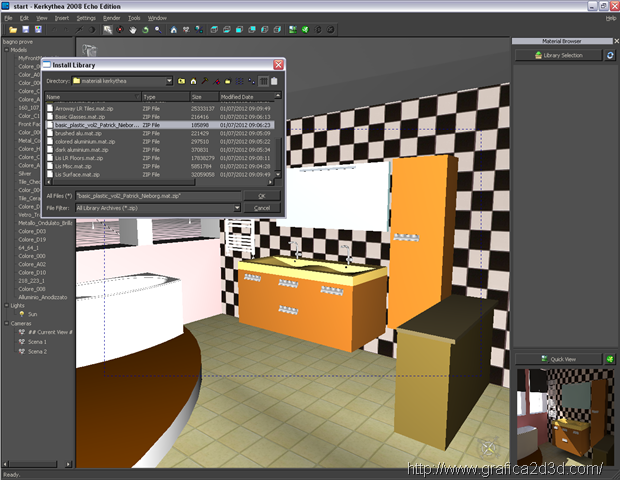Select Lis Surface.mat.zip in file list
Image resolution: width=620 pixels, height=480 pixels.
[79, 174]
